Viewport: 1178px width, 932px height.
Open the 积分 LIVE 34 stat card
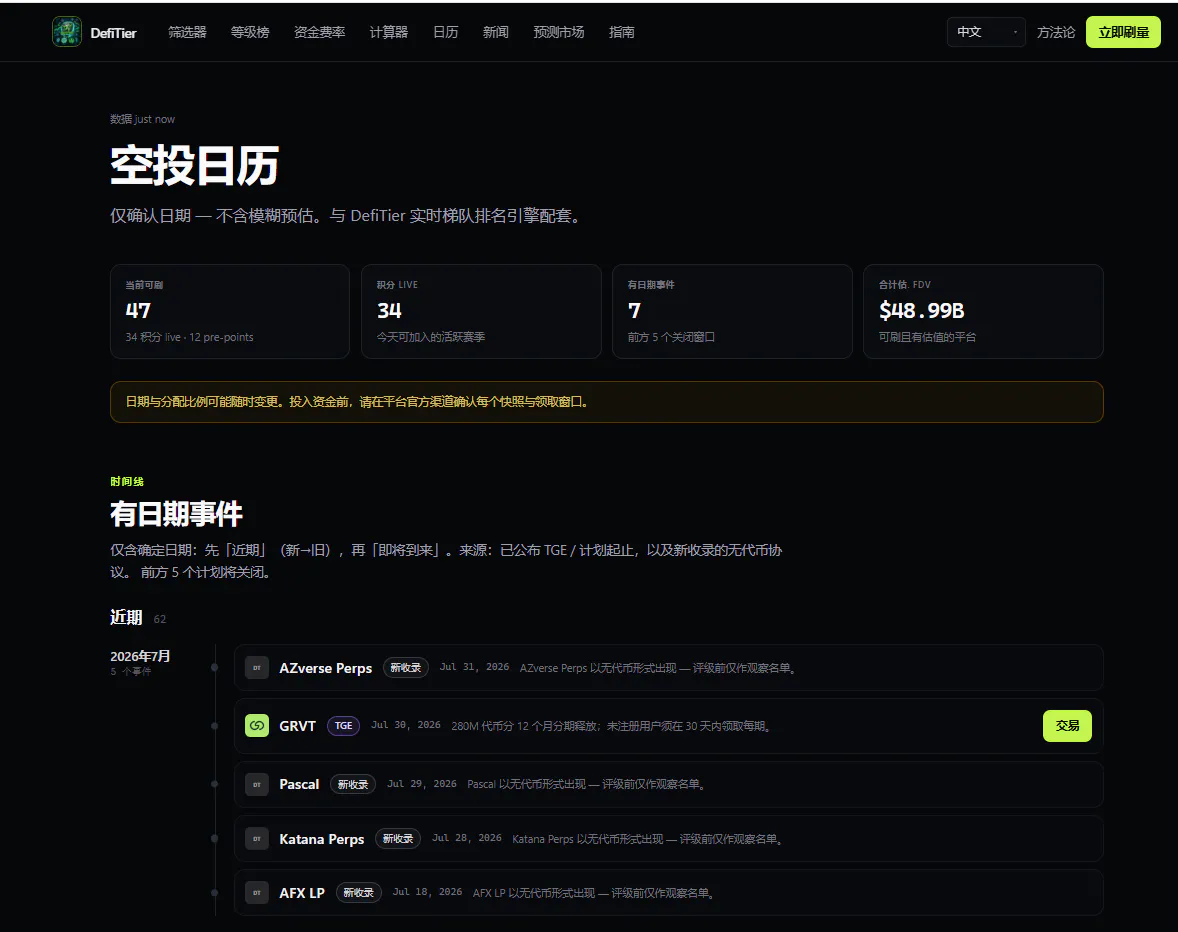click(481, 311)
